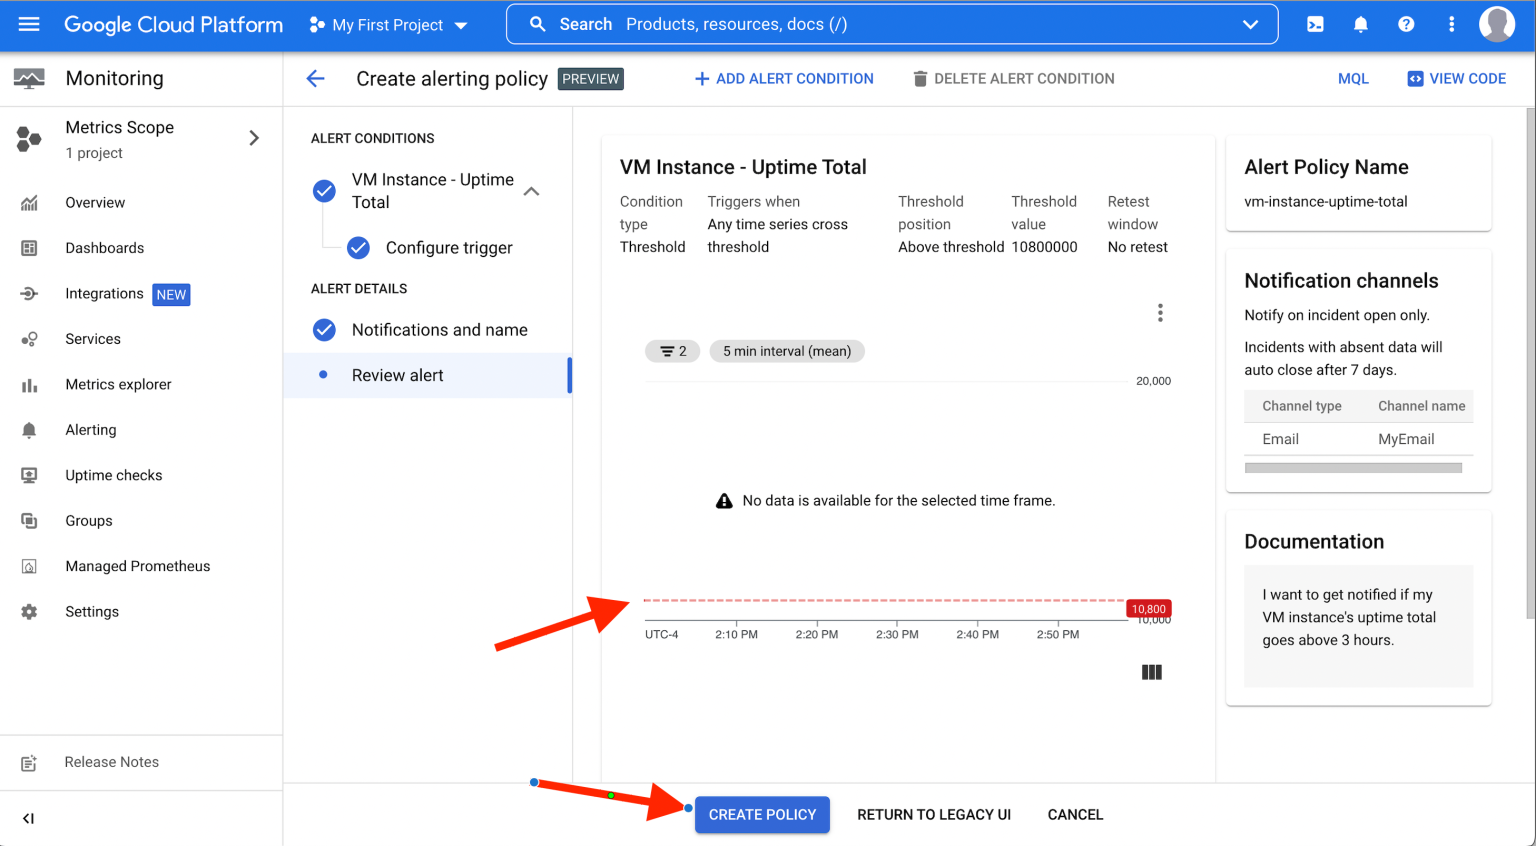Open the top bar three-dot menu

[1451, 24]
